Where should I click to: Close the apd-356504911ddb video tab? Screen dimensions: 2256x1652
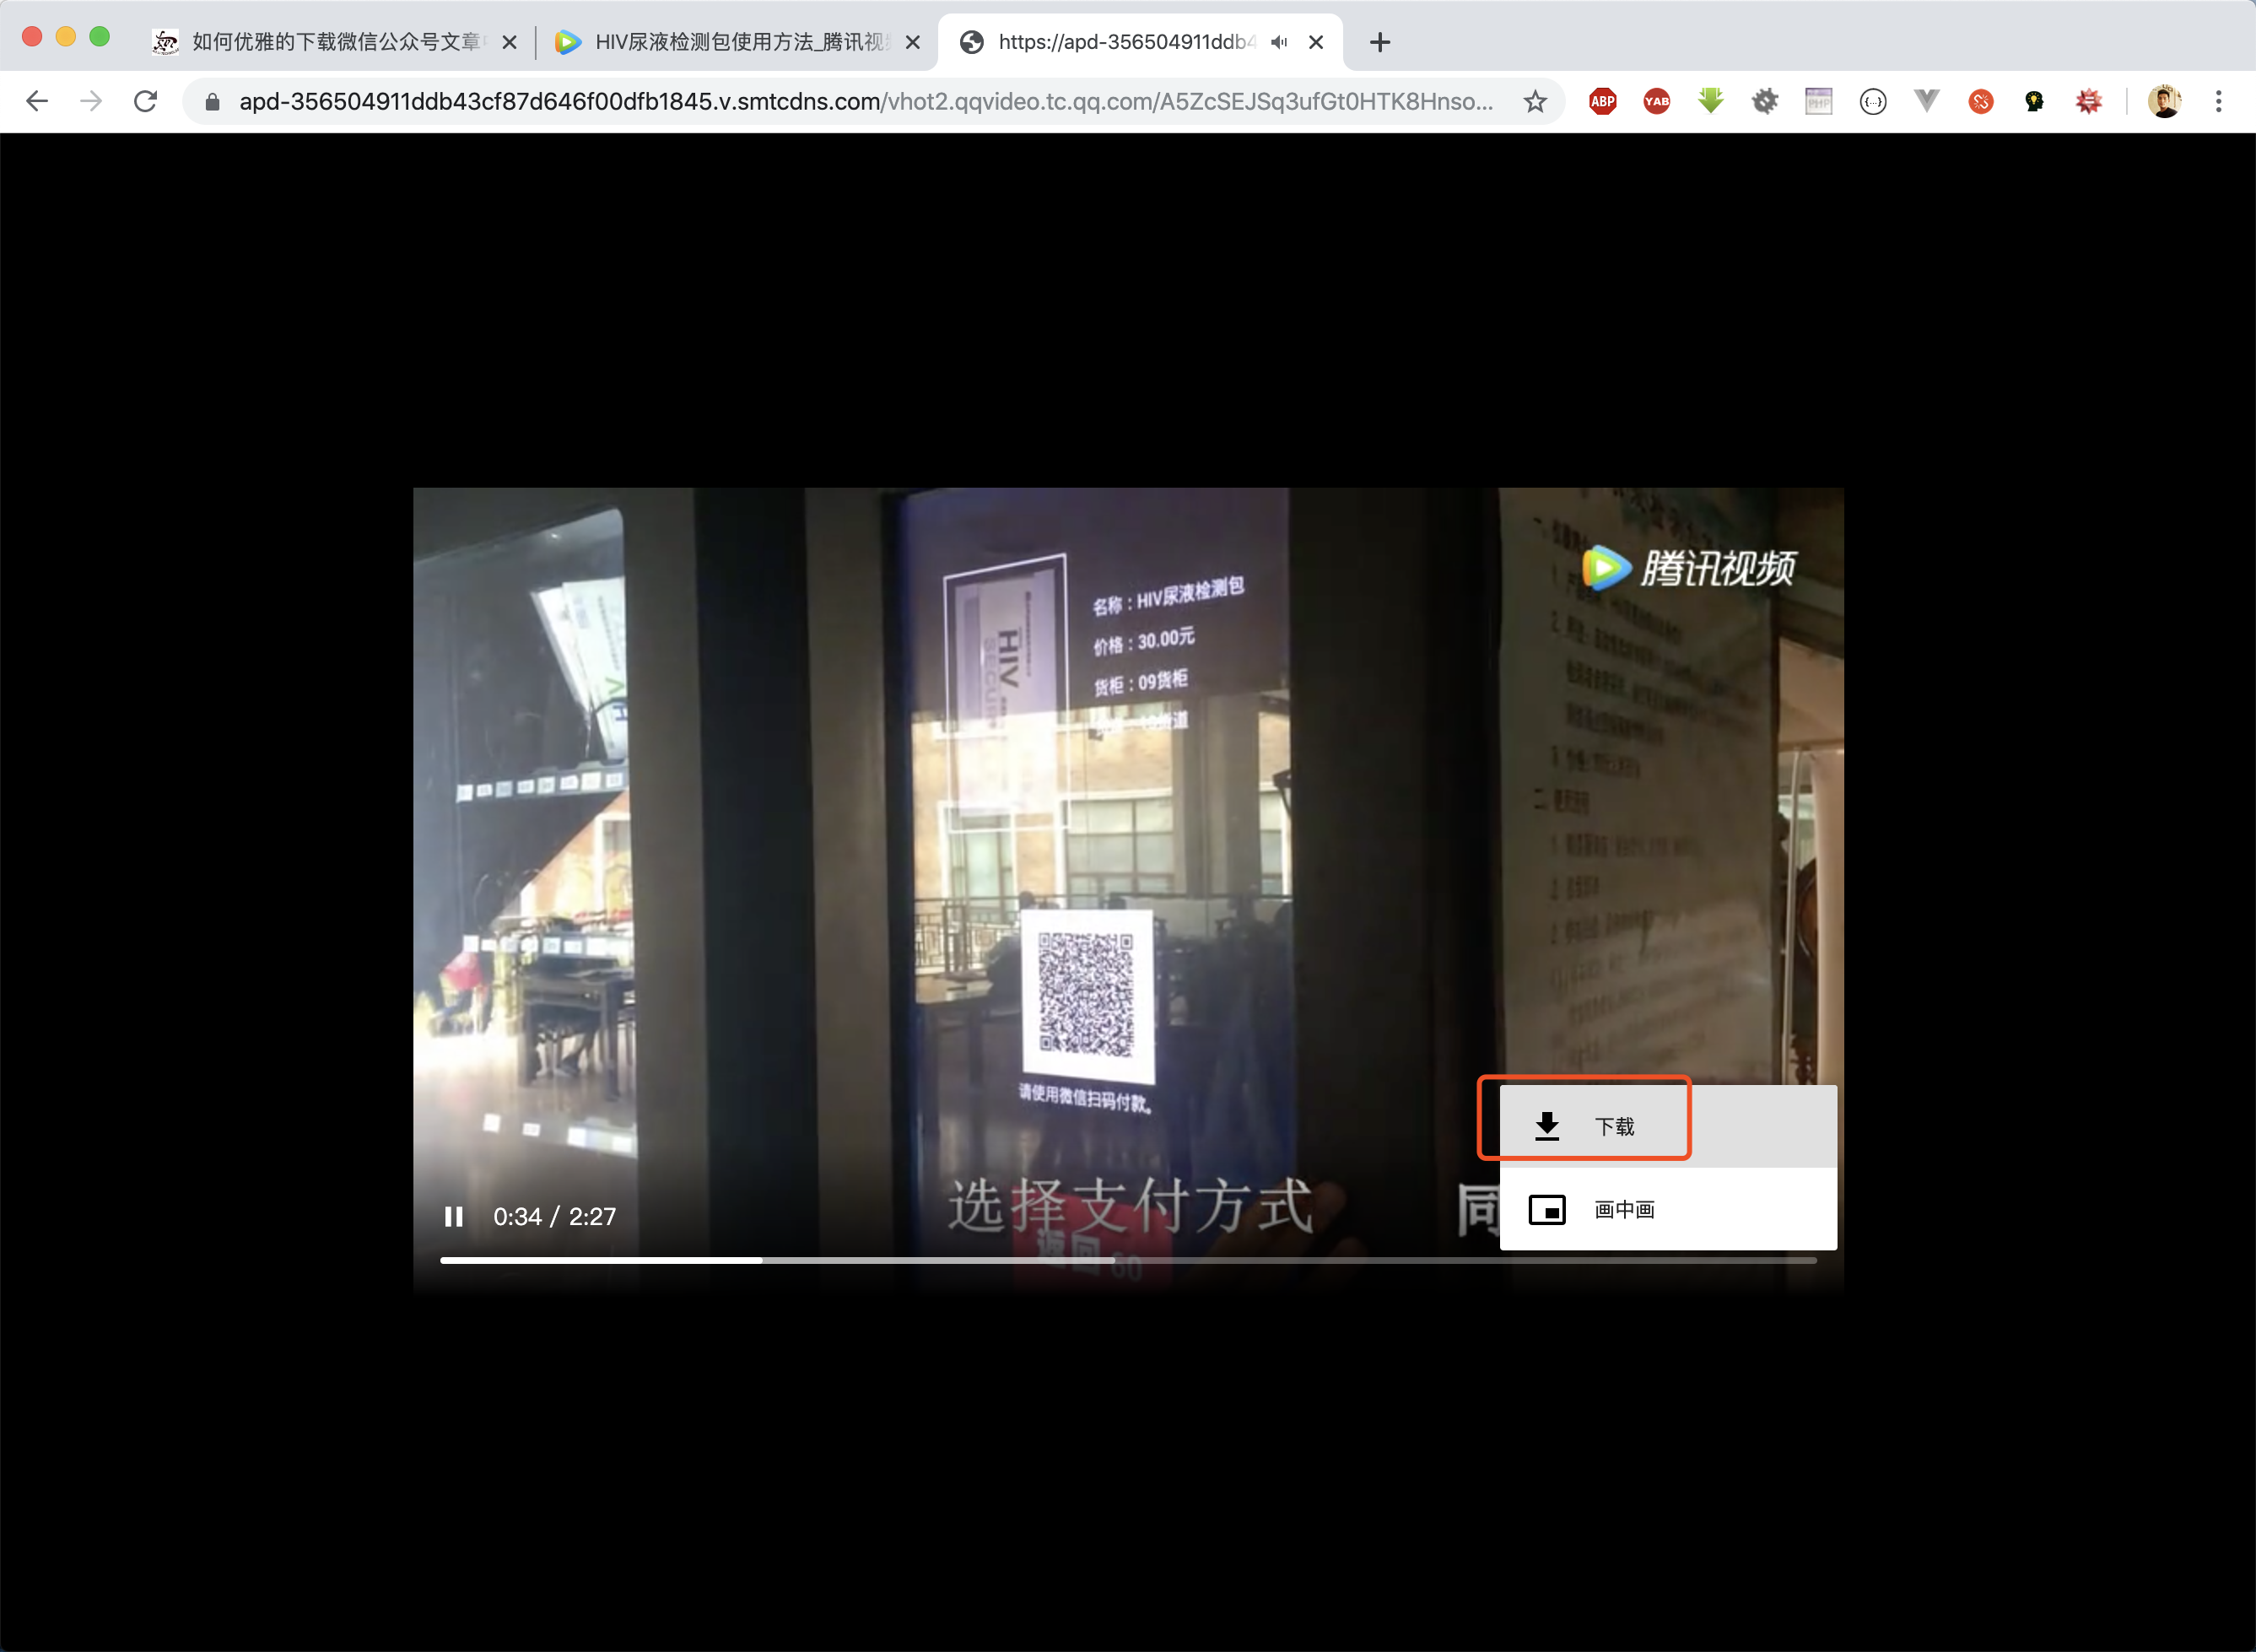tap(1316, 42)
